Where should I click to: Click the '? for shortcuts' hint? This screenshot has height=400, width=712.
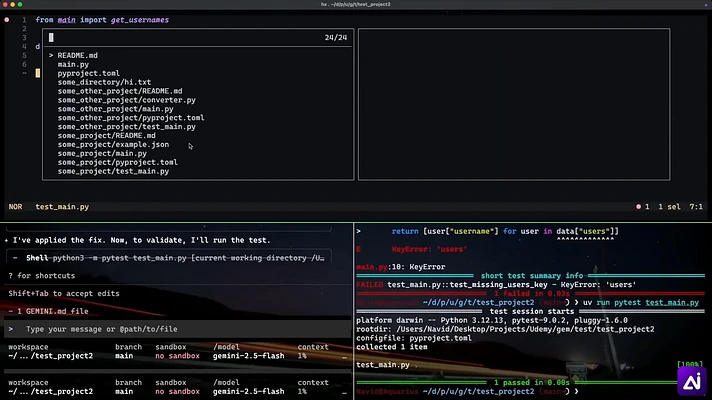point(42,276)
